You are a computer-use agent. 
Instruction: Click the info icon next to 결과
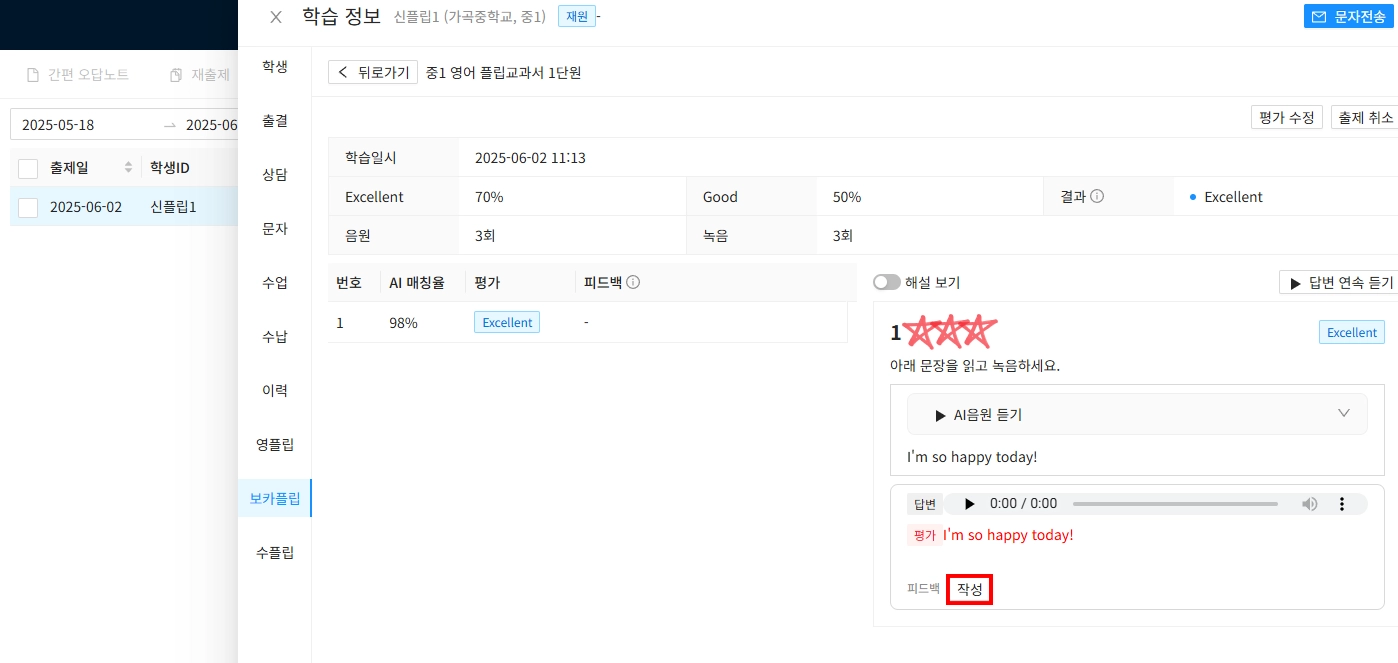tap(1097, 197)
